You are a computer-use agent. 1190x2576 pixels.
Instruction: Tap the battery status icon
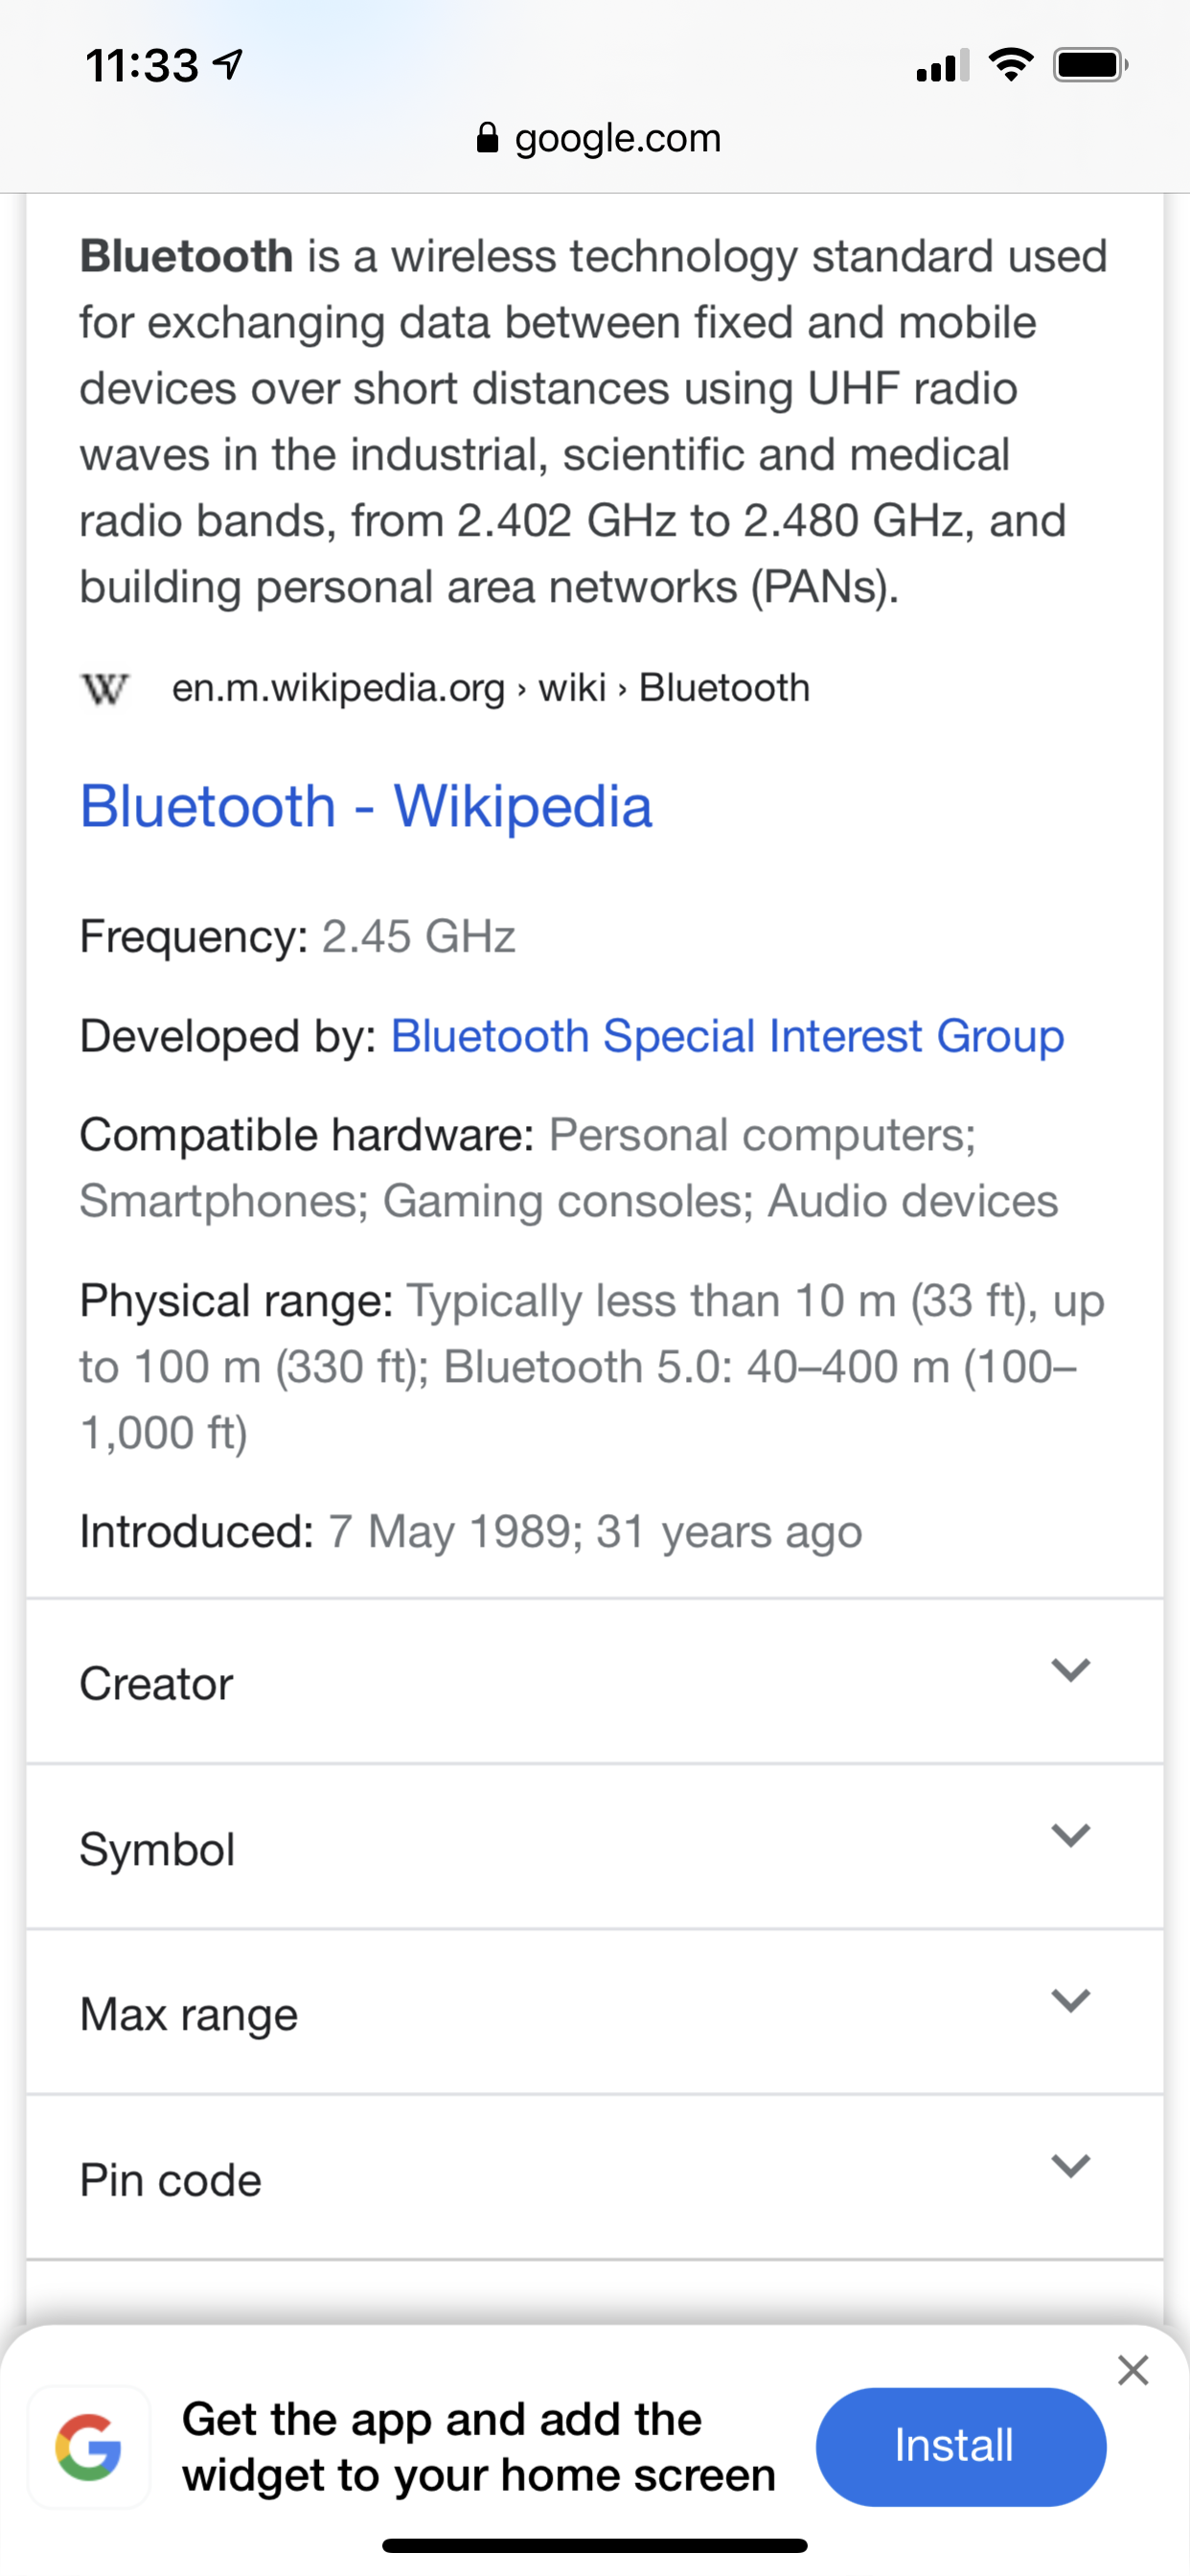(1090, 66)
